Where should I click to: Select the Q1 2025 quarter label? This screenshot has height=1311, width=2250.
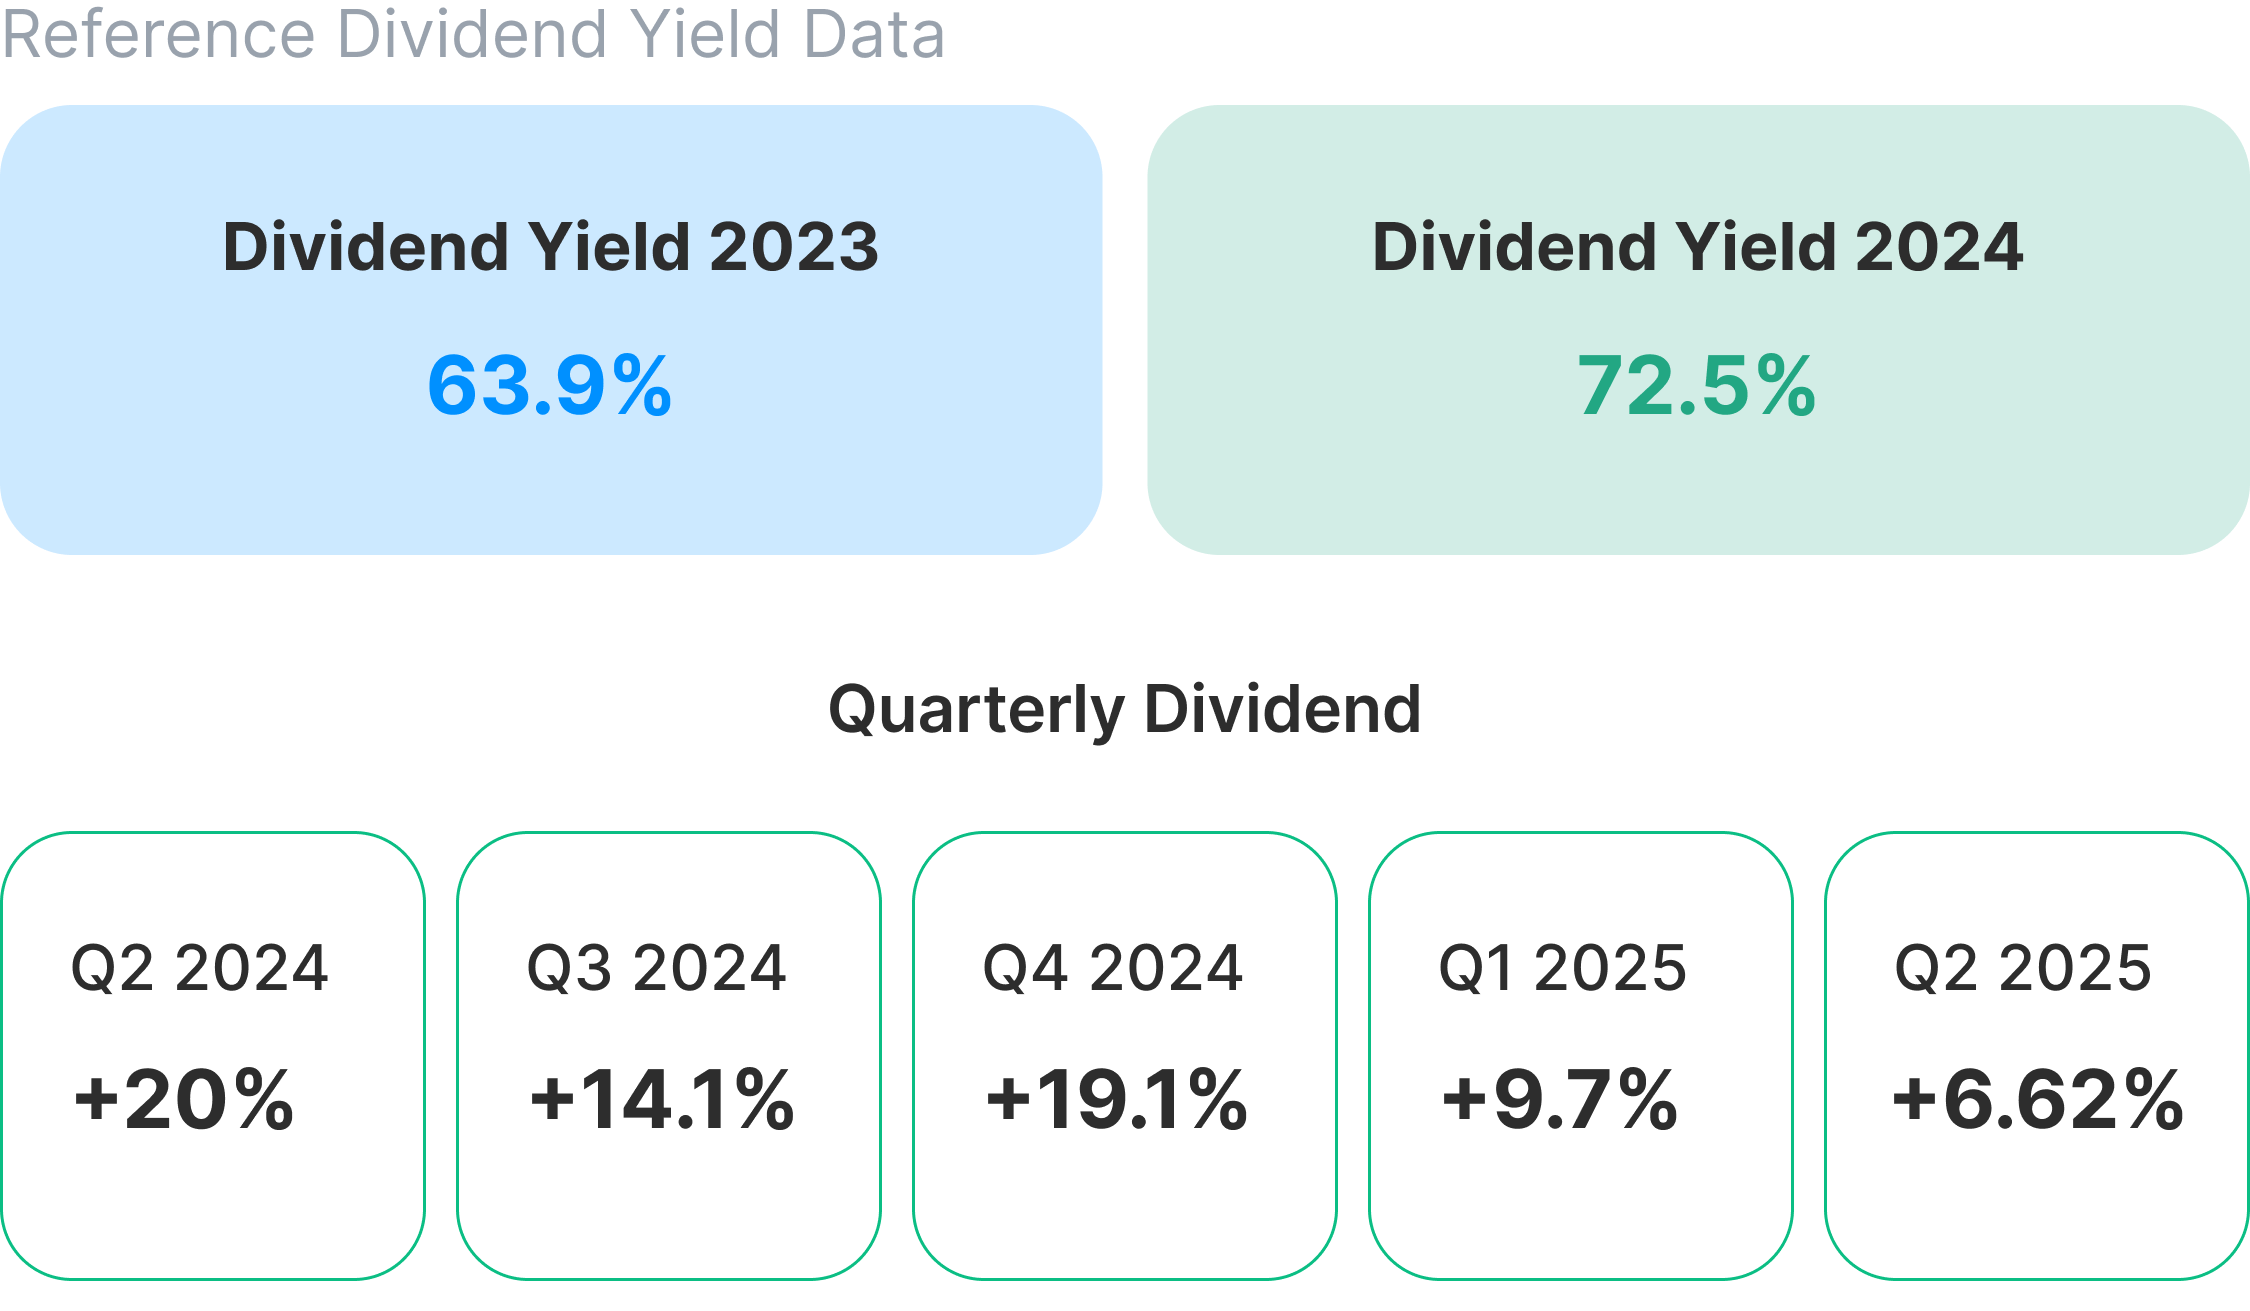click(1563, 968)
